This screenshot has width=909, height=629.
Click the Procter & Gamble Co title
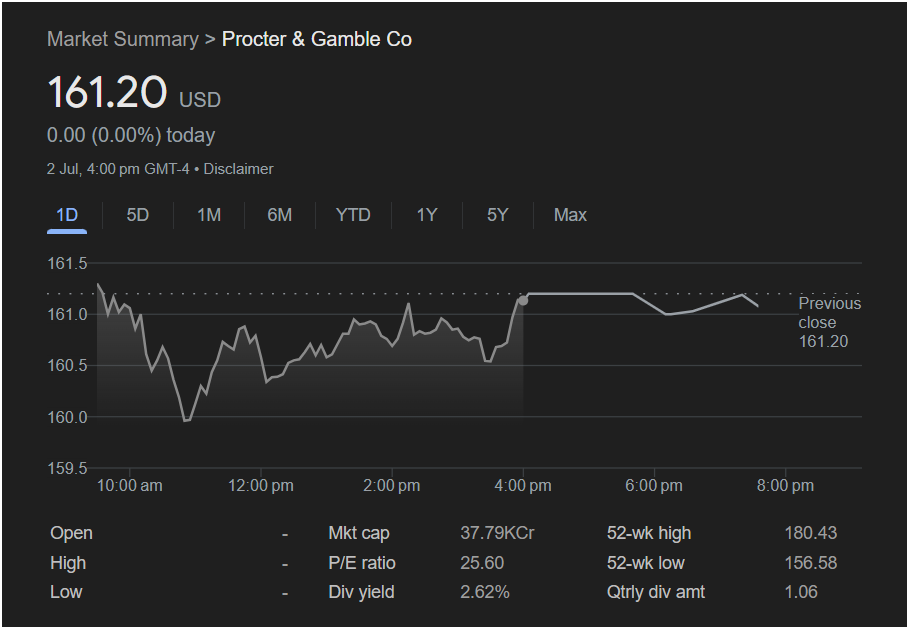(x=317, y=39)
